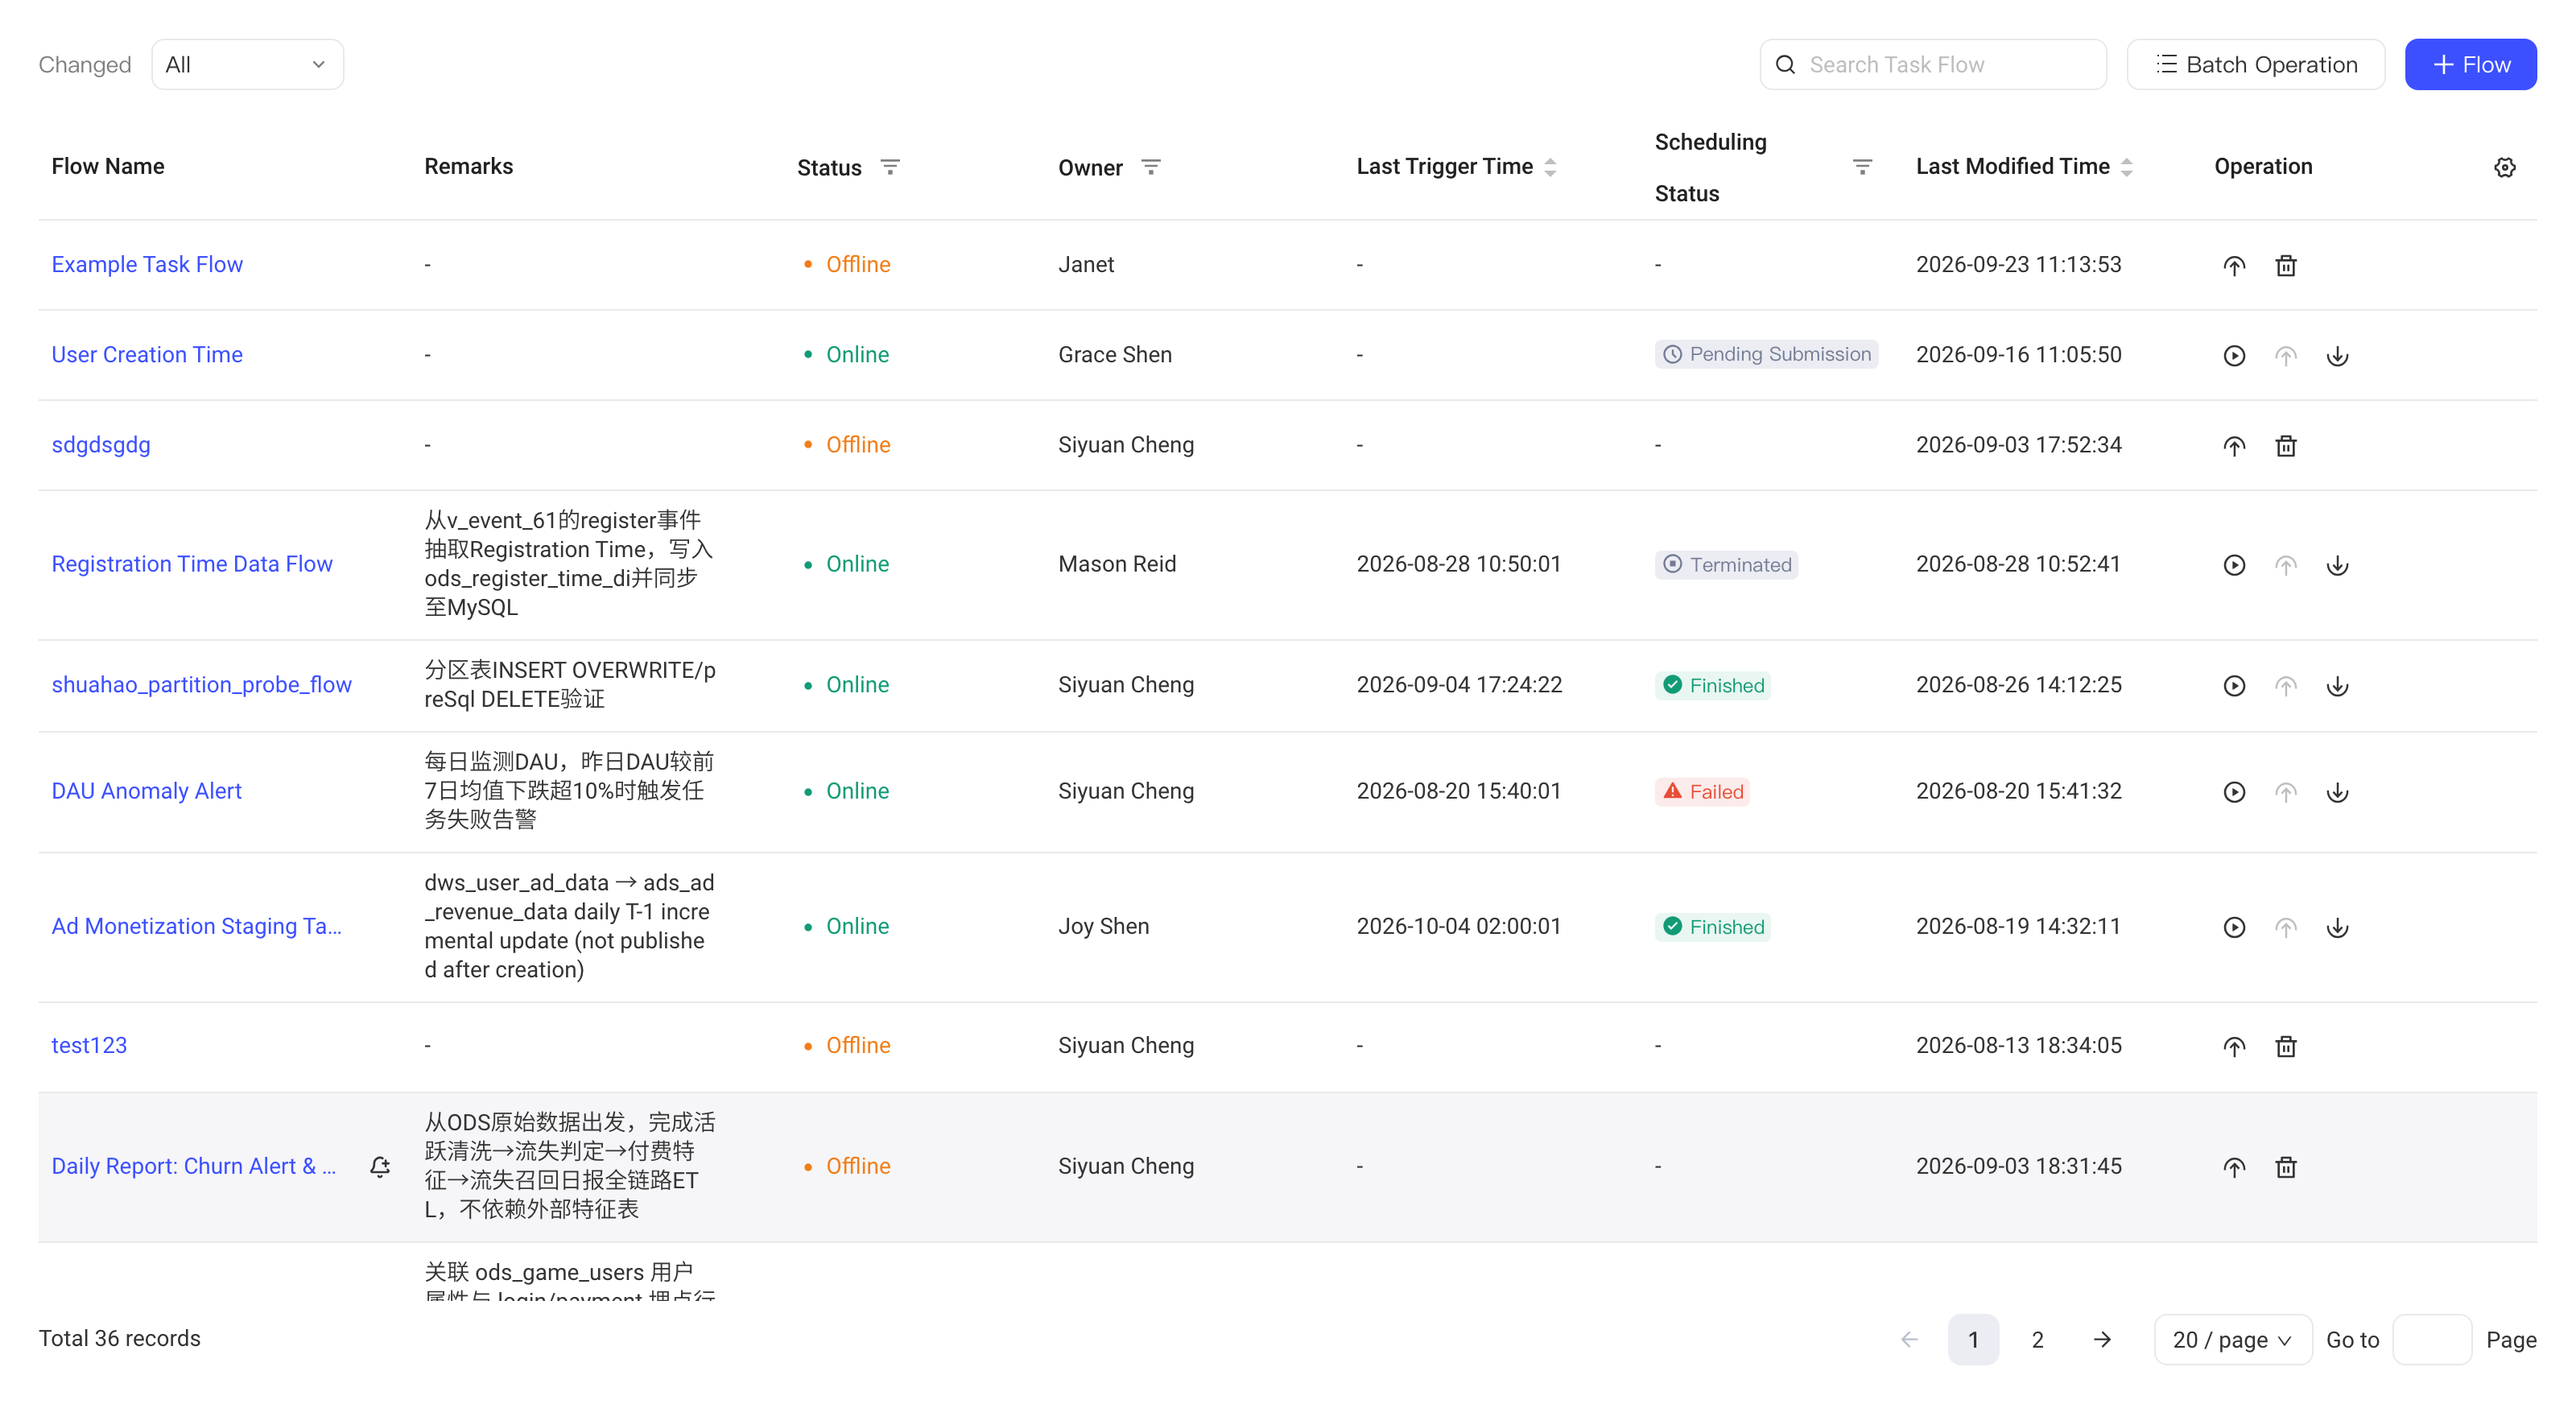The height and width of the screenshot is (1404, 2576).
Task: Filter the Status column
Action: click(890, 167)
